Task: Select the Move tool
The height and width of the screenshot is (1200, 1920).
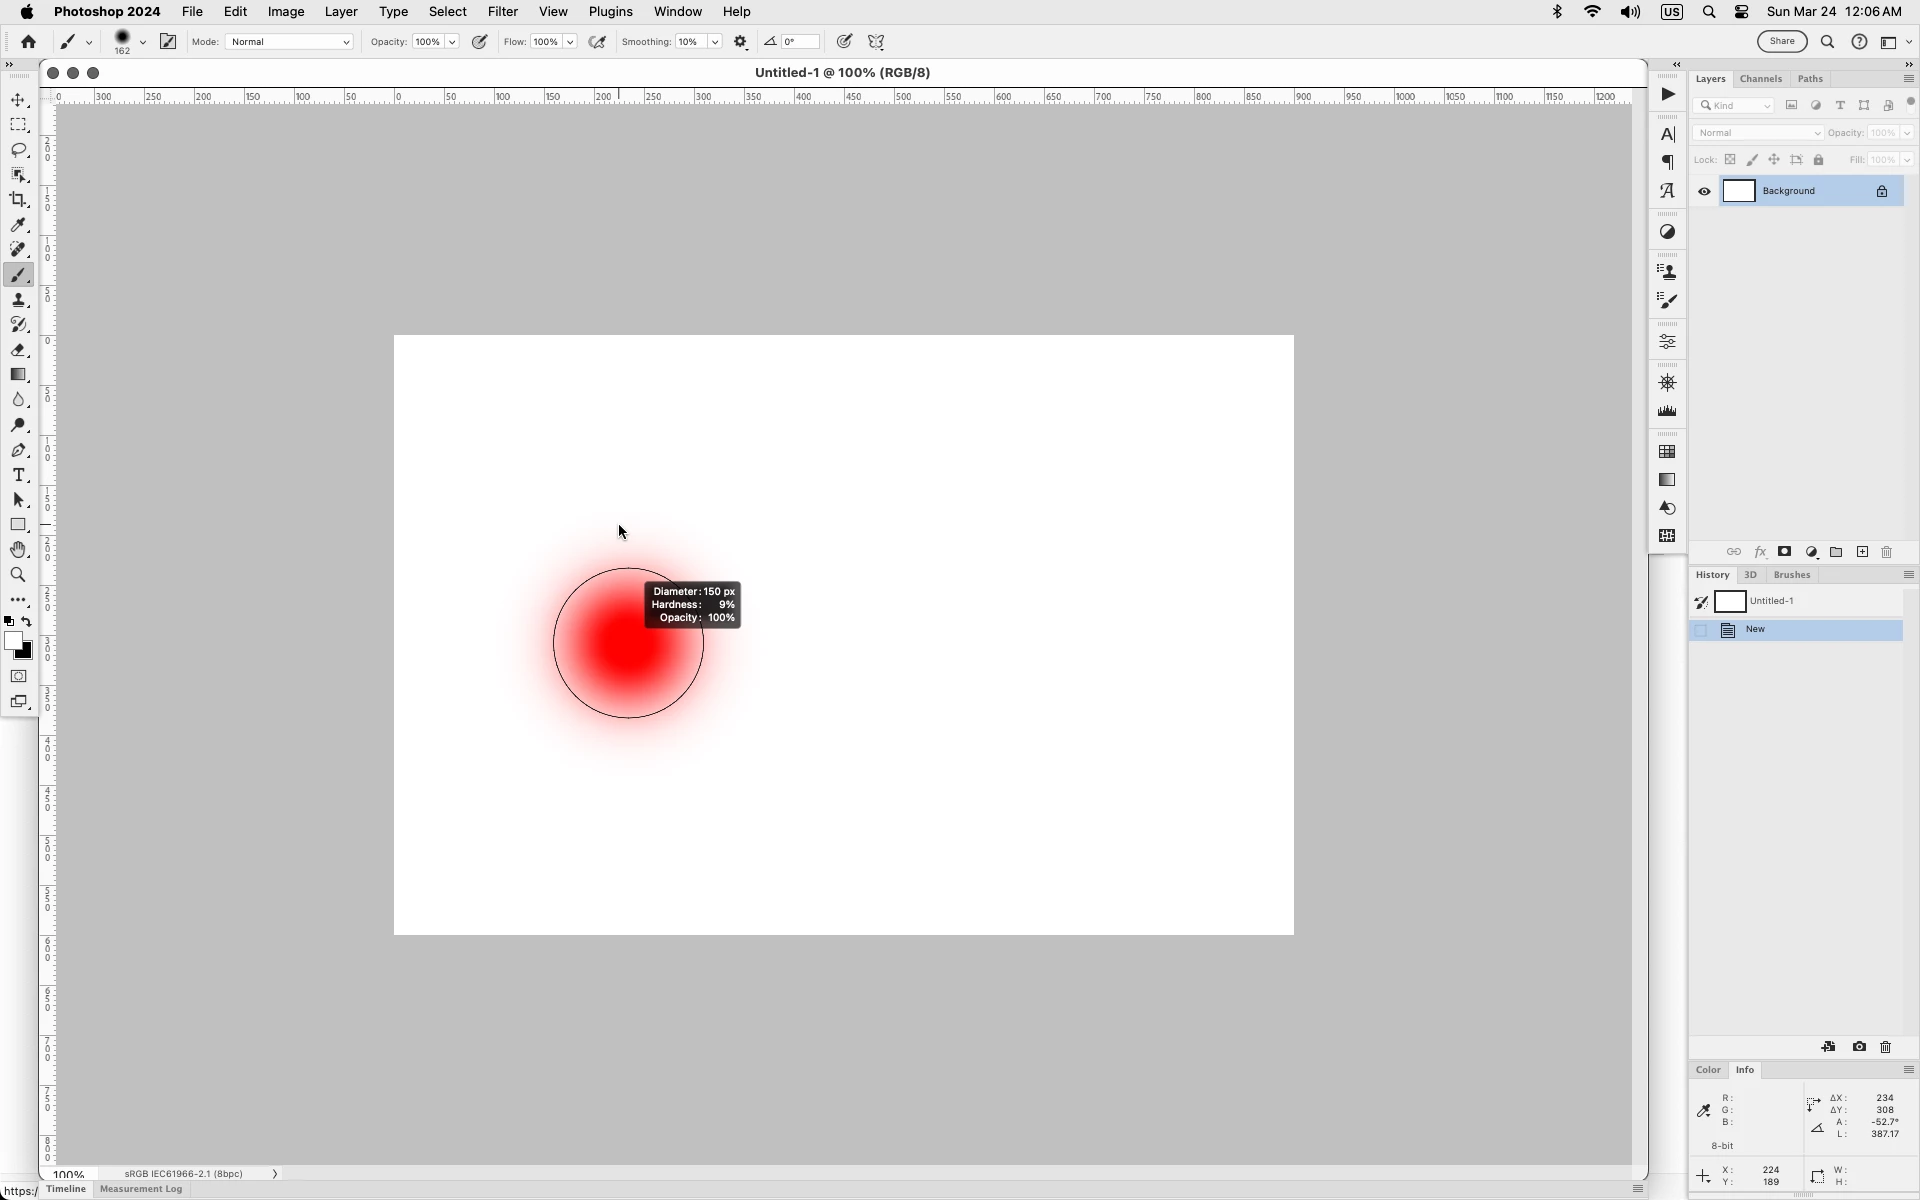Action: [18, 100]
